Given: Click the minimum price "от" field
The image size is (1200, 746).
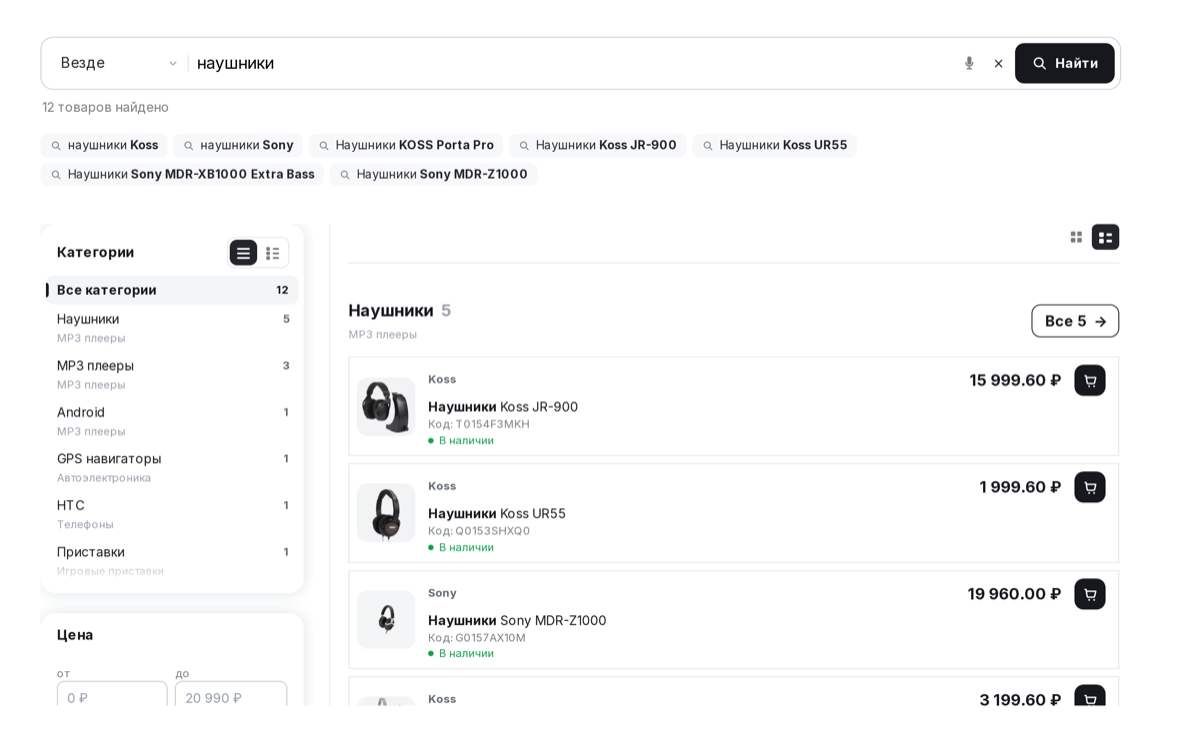Looking at the screenshot, I should coord(112,696).
